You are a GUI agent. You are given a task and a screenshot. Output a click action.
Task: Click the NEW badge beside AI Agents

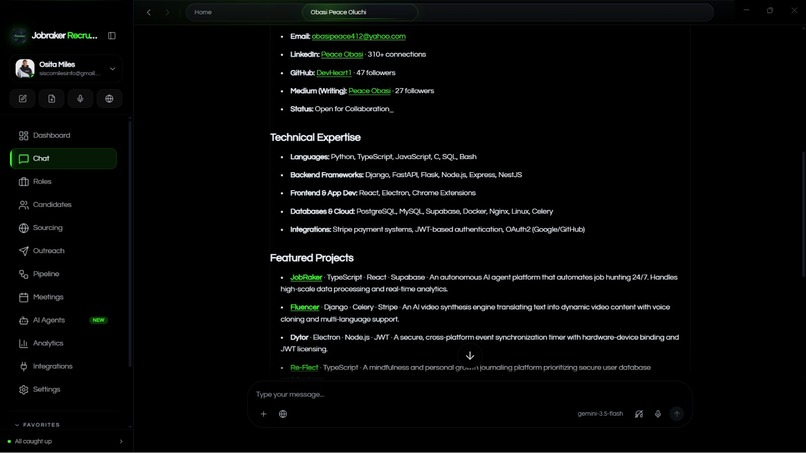[x=98, y=320]
